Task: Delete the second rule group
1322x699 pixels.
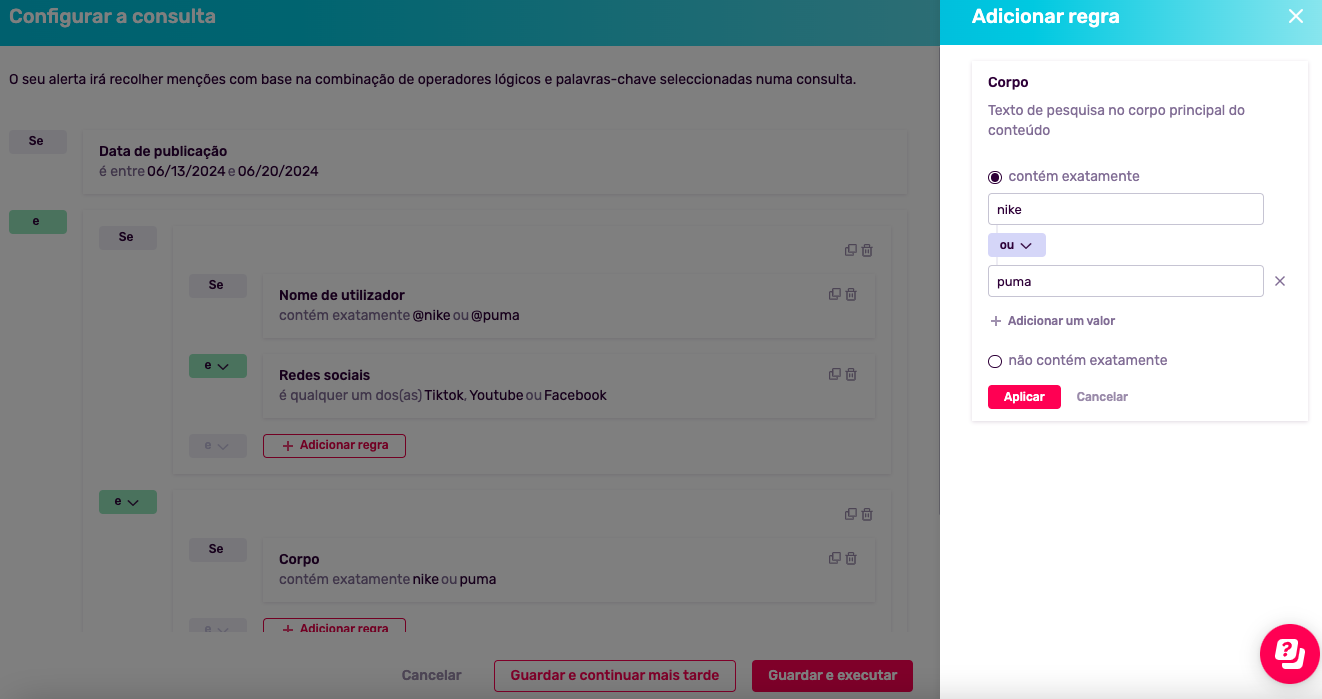Action: pyautogui.click(x=867, y=514)
